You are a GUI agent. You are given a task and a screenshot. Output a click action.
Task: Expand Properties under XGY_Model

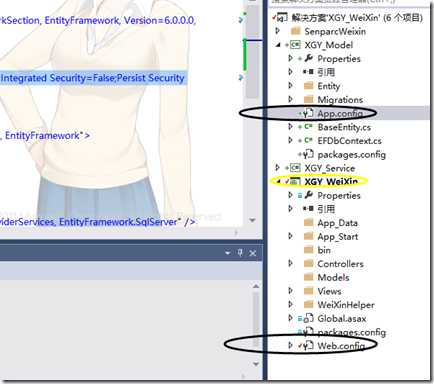point(291,58)
